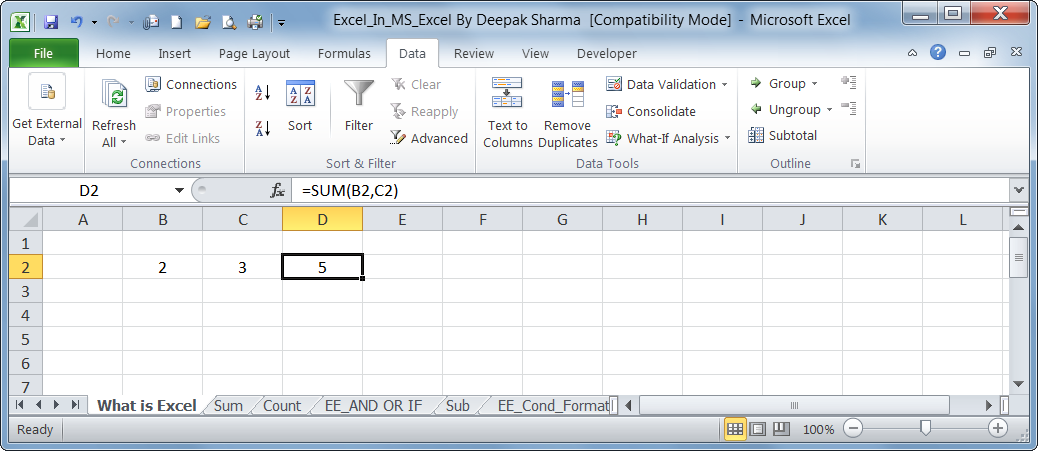The height and width of the screenshot is (451, 1038).
Task: Click the Connections button
Action: point(191,84)
